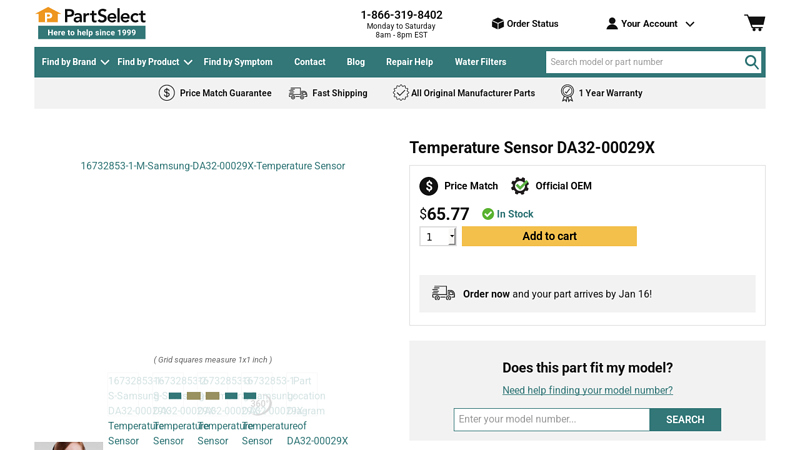The width and height of the screenshot is (800, 450).
Task: Add the temperature sensor to cart
Action: click(549, 236)
